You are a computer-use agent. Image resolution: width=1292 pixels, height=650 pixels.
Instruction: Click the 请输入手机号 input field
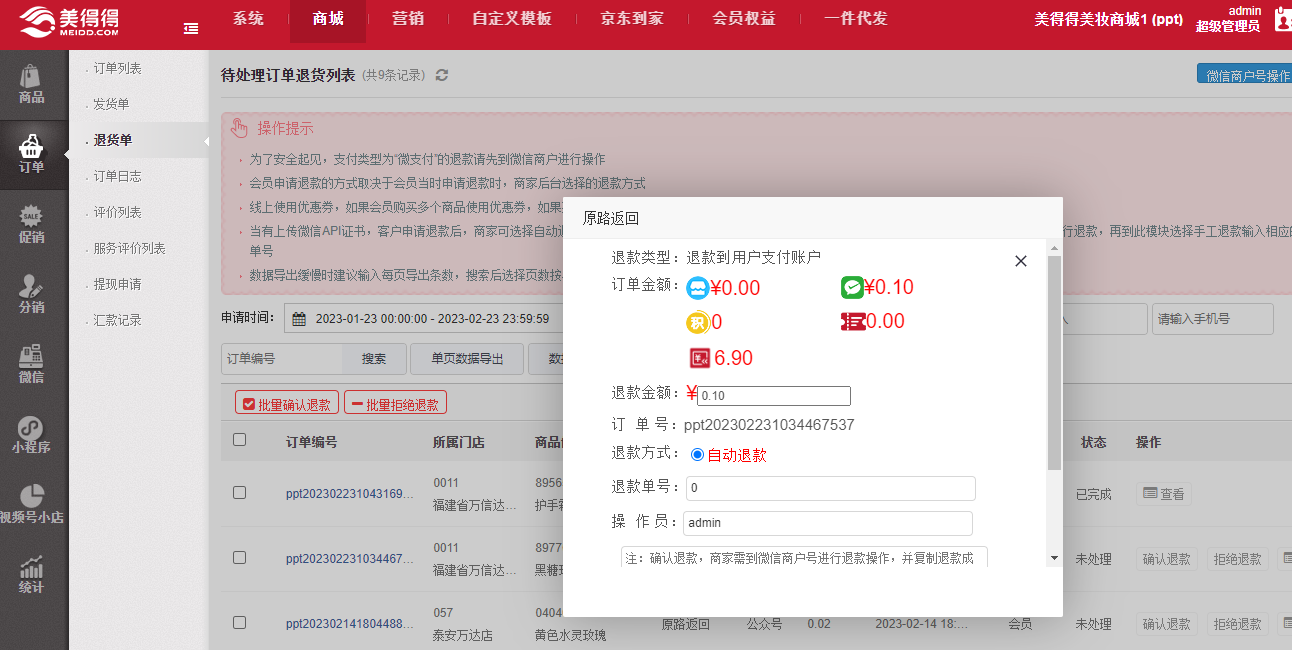pos(1213,319)
